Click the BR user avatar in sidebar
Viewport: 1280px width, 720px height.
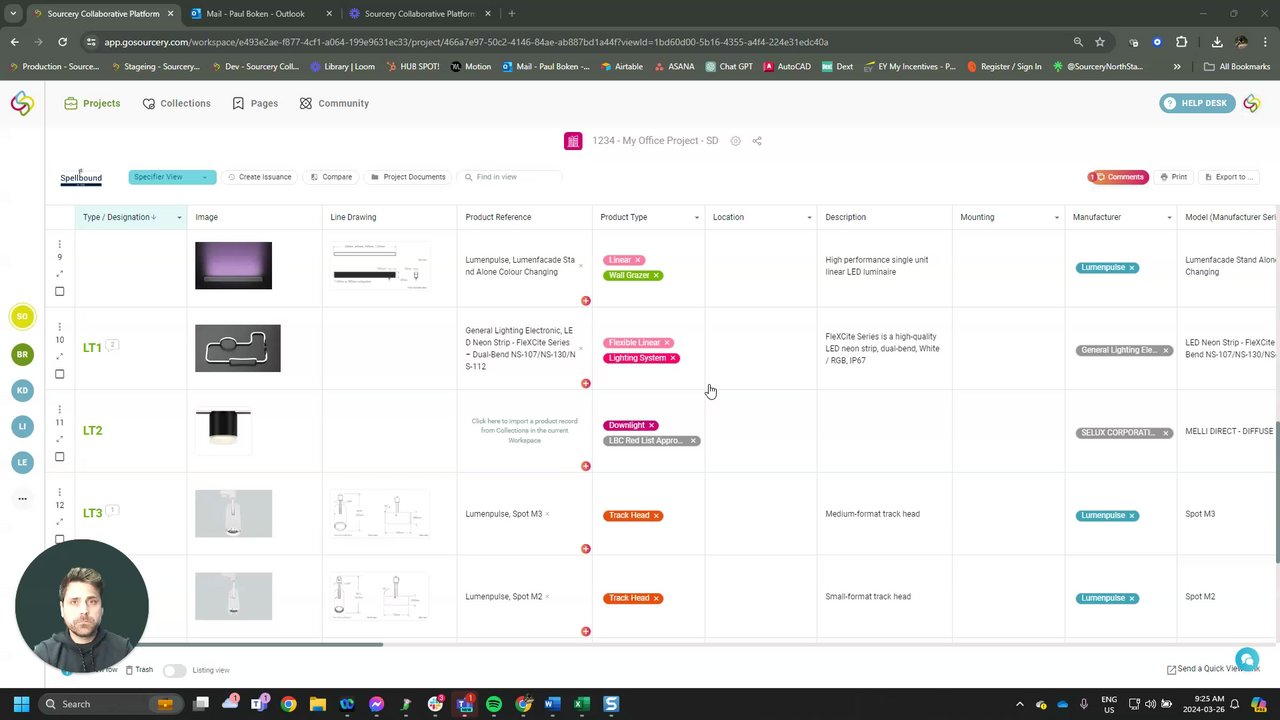(22, 354)
